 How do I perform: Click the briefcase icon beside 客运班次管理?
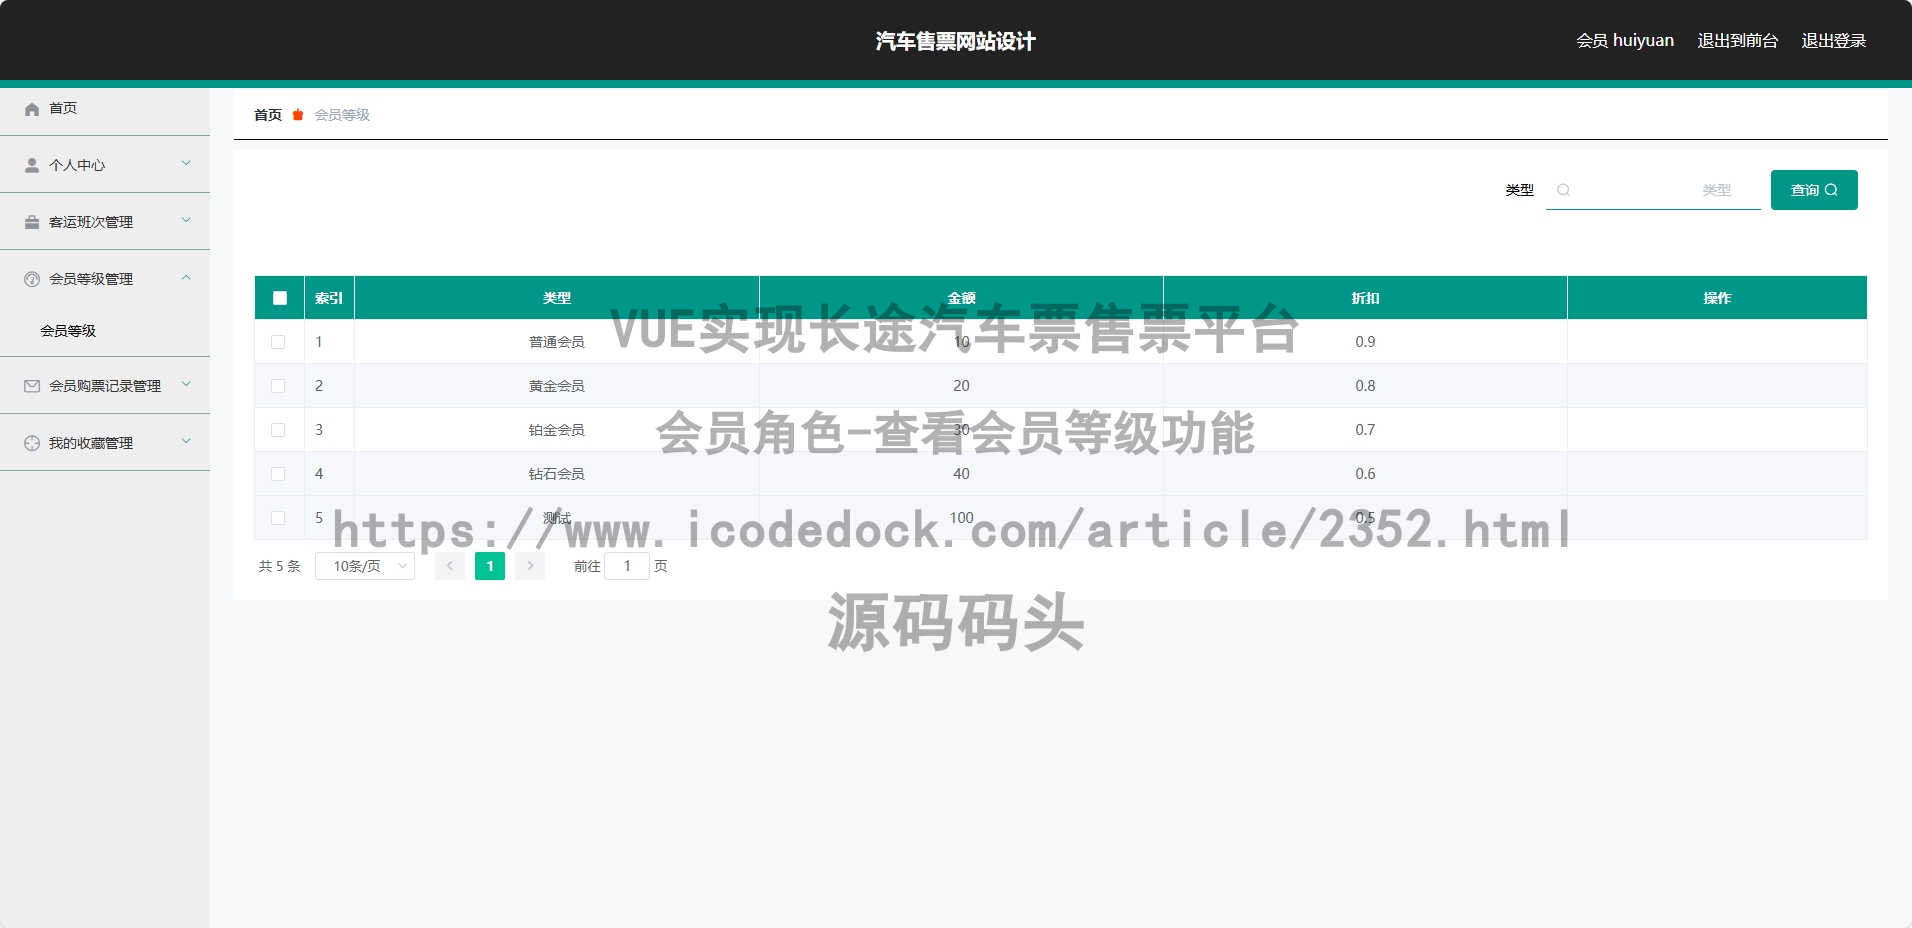coord(32,222)
